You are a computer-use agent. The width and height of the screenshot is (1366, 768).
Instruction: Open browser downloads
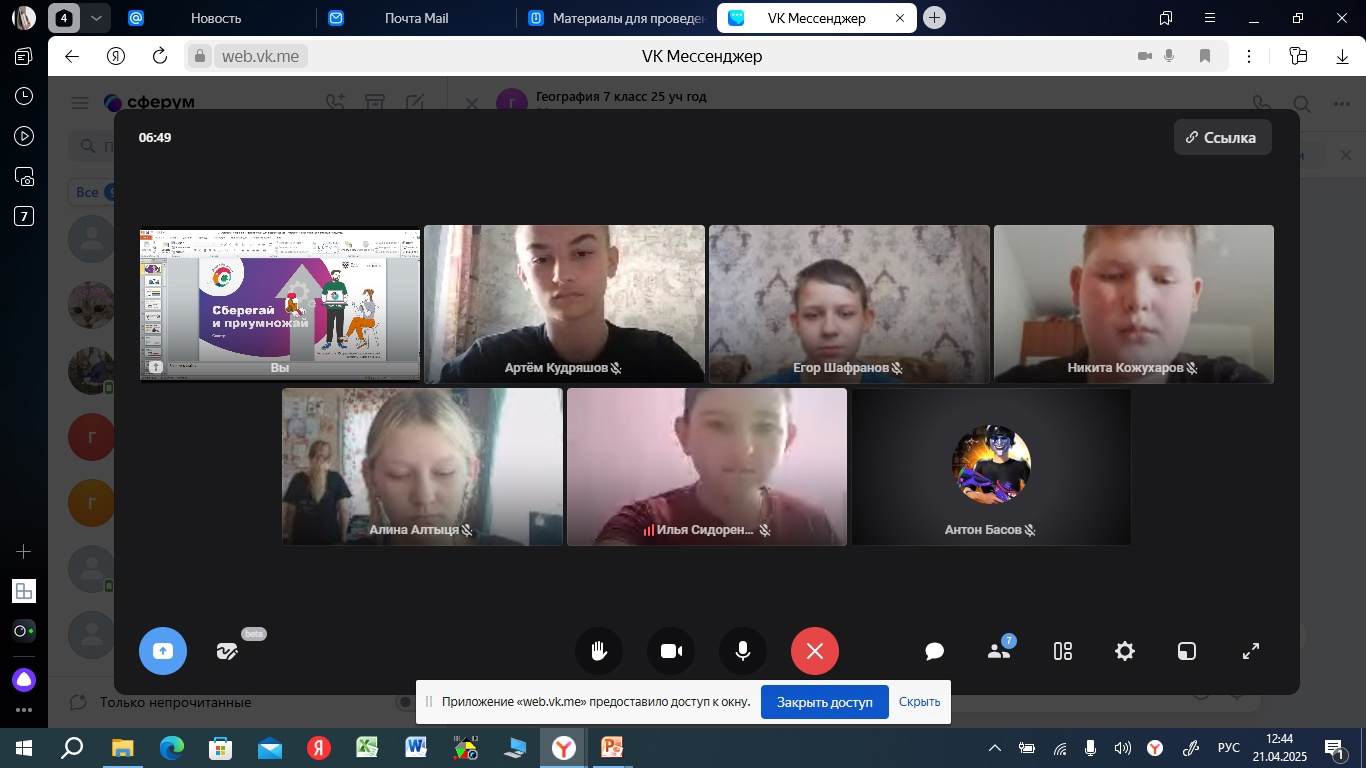tap(1343, 56)
